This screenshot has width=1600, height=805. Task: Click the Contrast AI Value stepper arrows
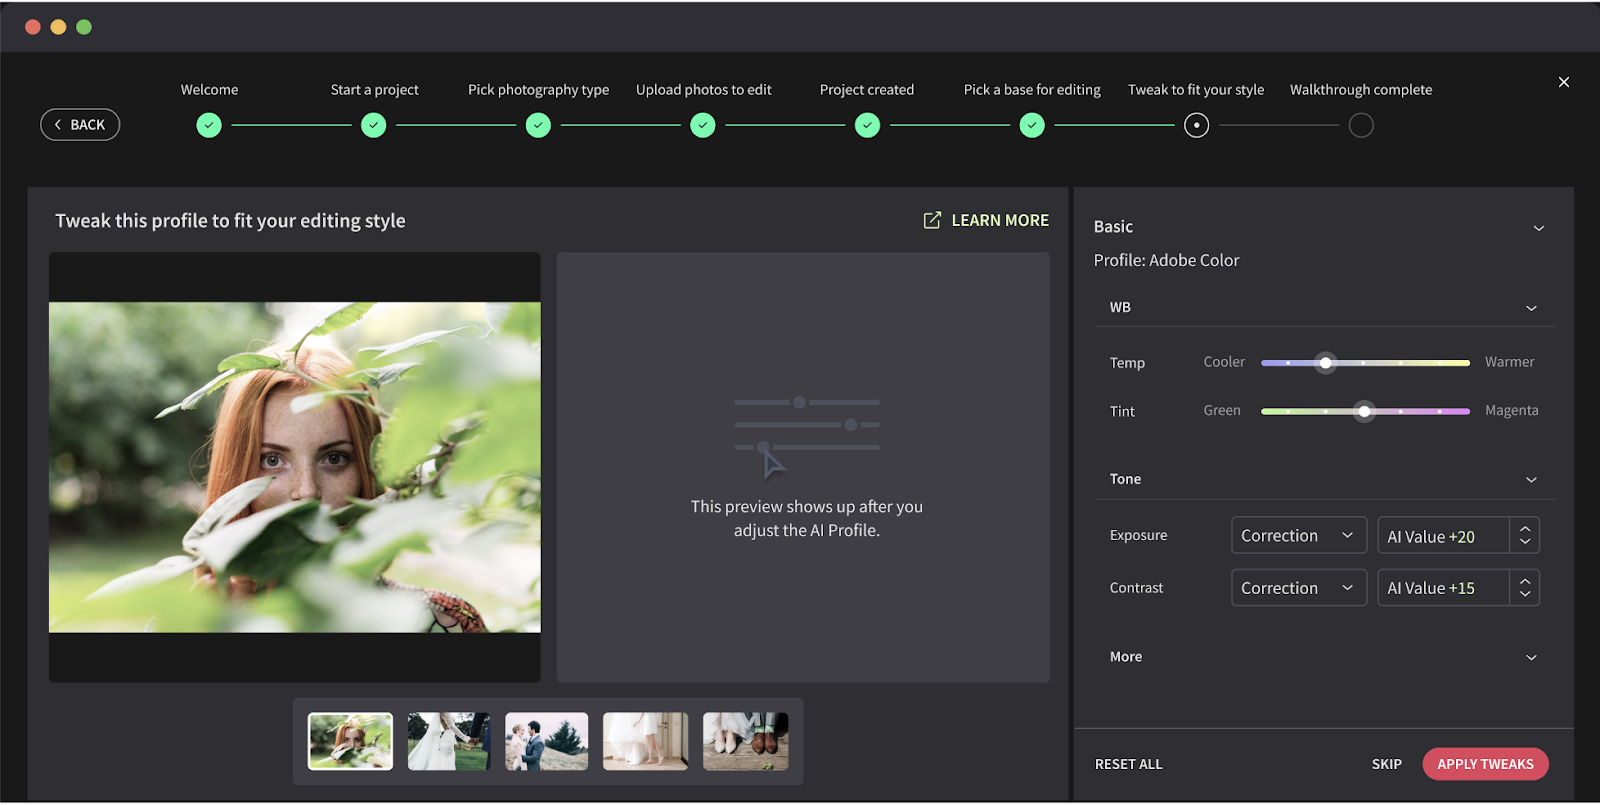click(1525, 588)
